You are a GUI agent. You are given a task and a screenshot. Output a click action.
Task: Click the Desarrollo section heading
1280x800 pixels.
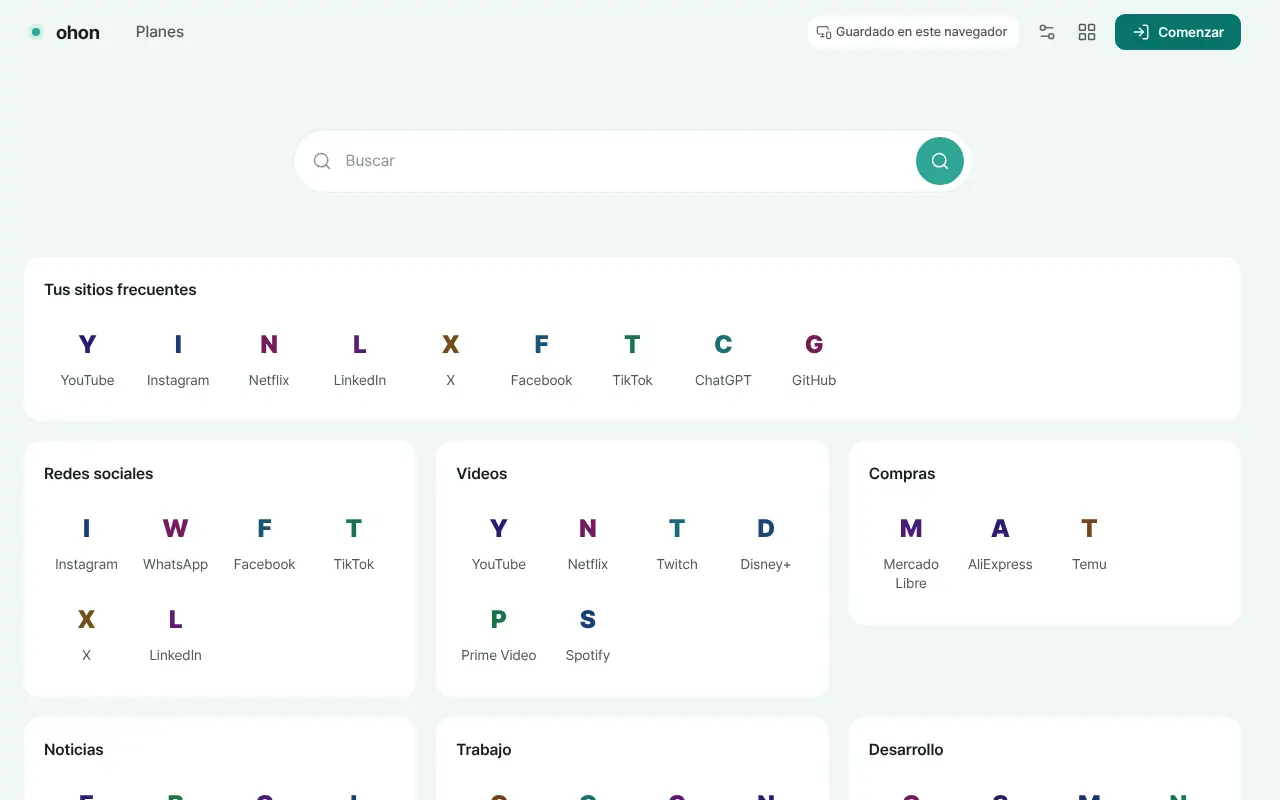pos(906,750)
